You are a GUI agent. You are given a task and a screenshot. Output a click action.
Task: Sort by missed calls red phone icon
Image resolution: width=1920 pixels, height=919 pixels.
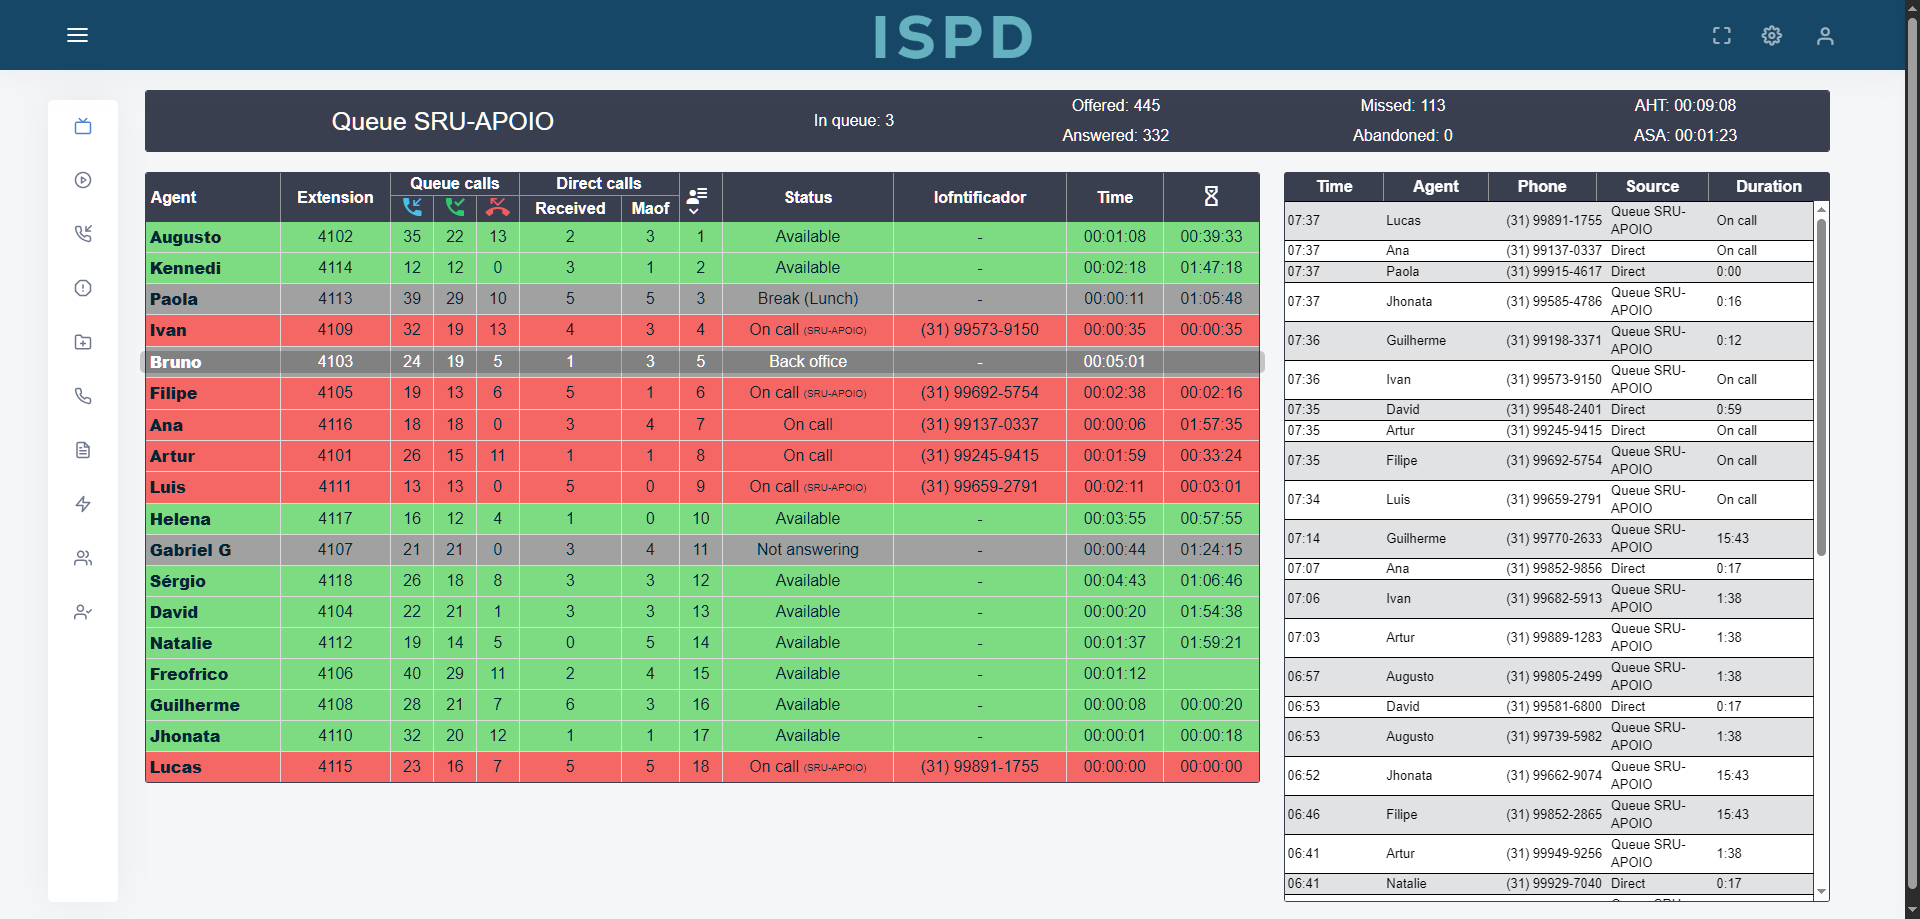498,207
